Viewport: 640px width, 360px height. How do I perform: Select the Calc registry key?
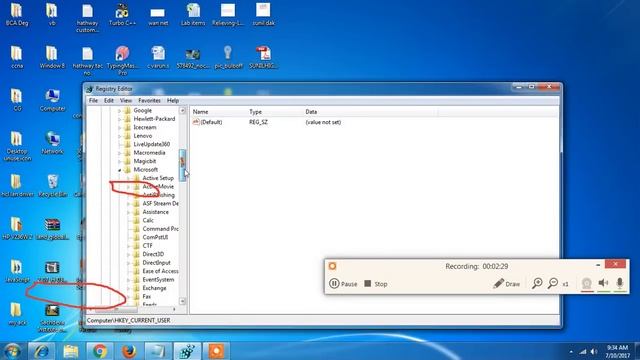pos(148,220)
